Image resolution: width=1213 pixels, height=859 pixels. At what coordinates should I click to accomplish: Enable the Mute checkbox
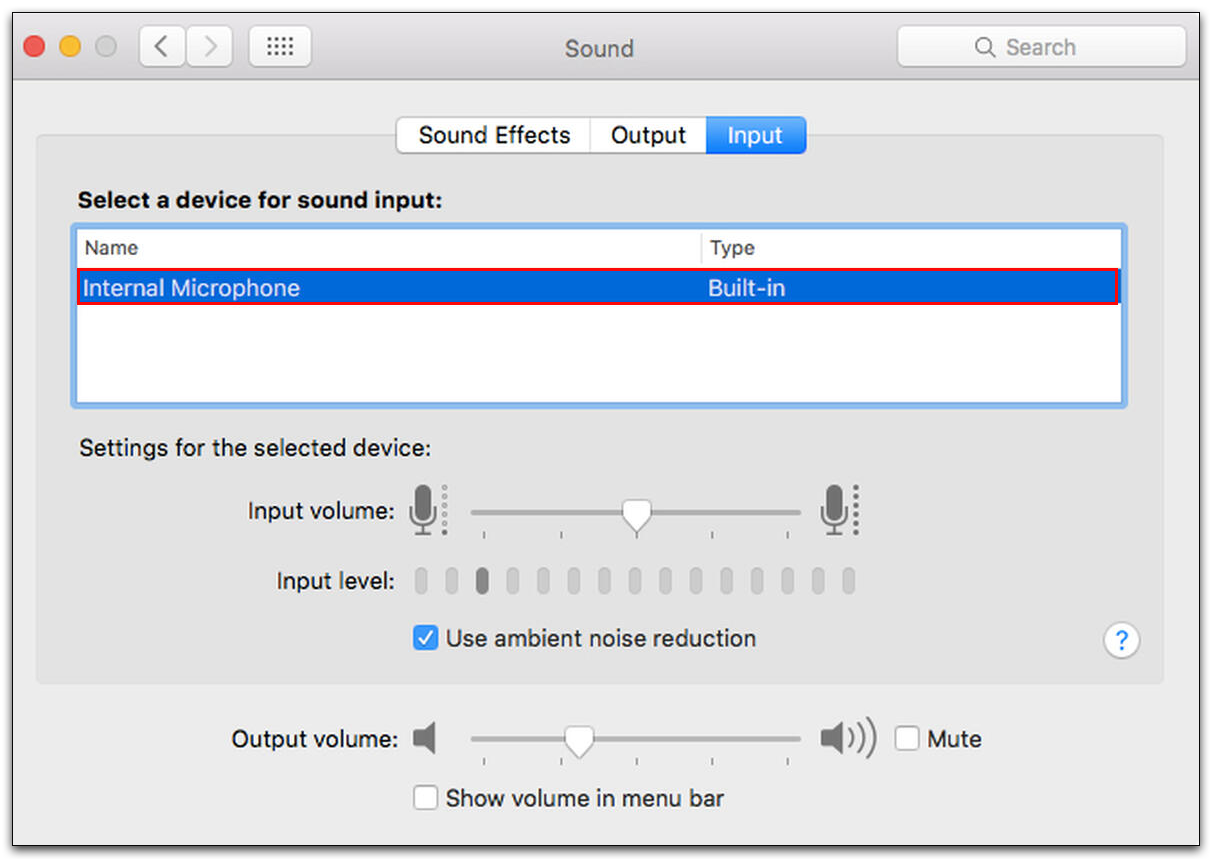(907, 739)
